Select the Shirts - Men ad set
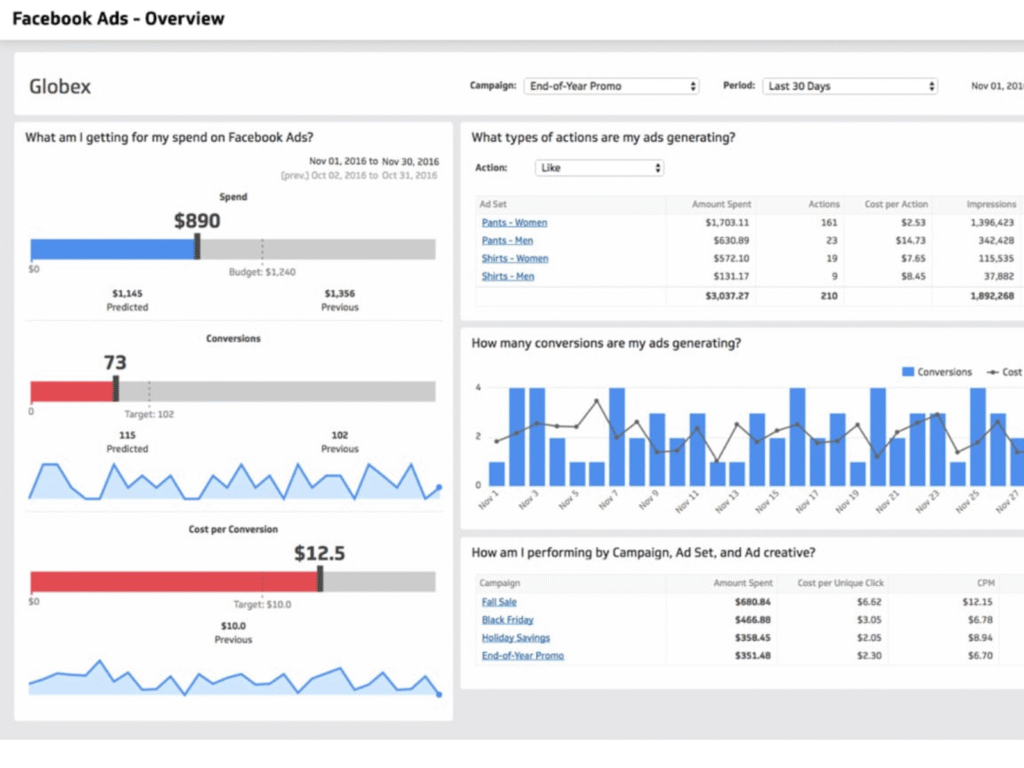Screen dimensions: 1024x768 click(x=507, y=276)
